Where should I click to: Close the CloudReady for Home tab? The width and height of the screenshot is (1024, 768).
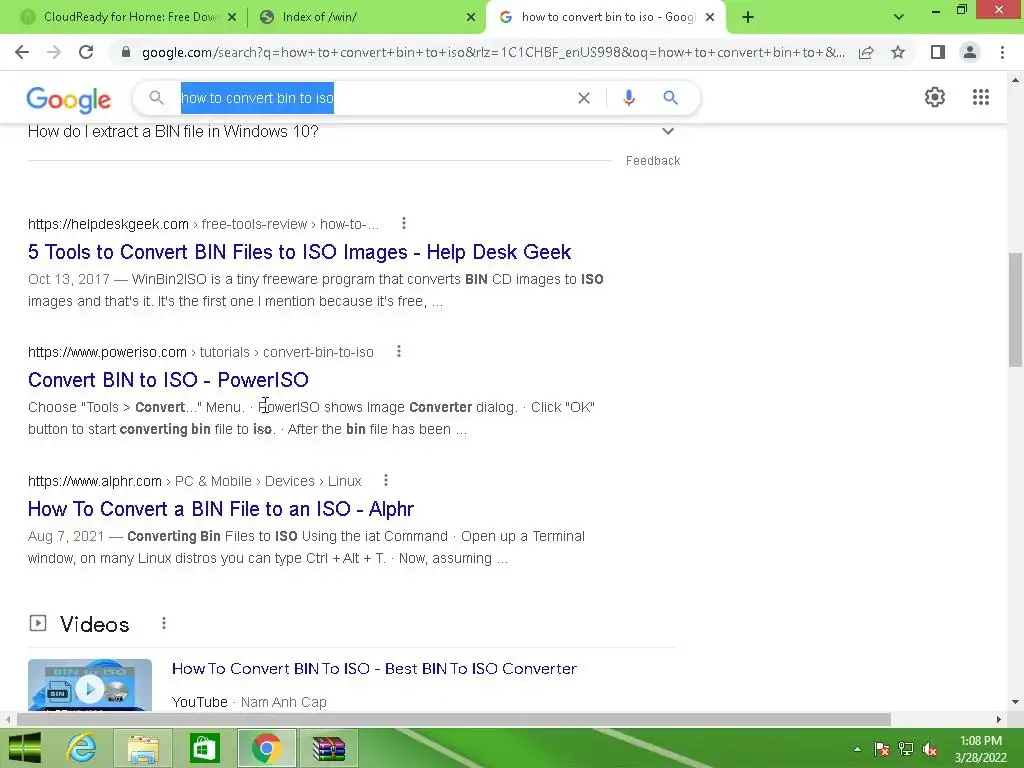[232, 17]
